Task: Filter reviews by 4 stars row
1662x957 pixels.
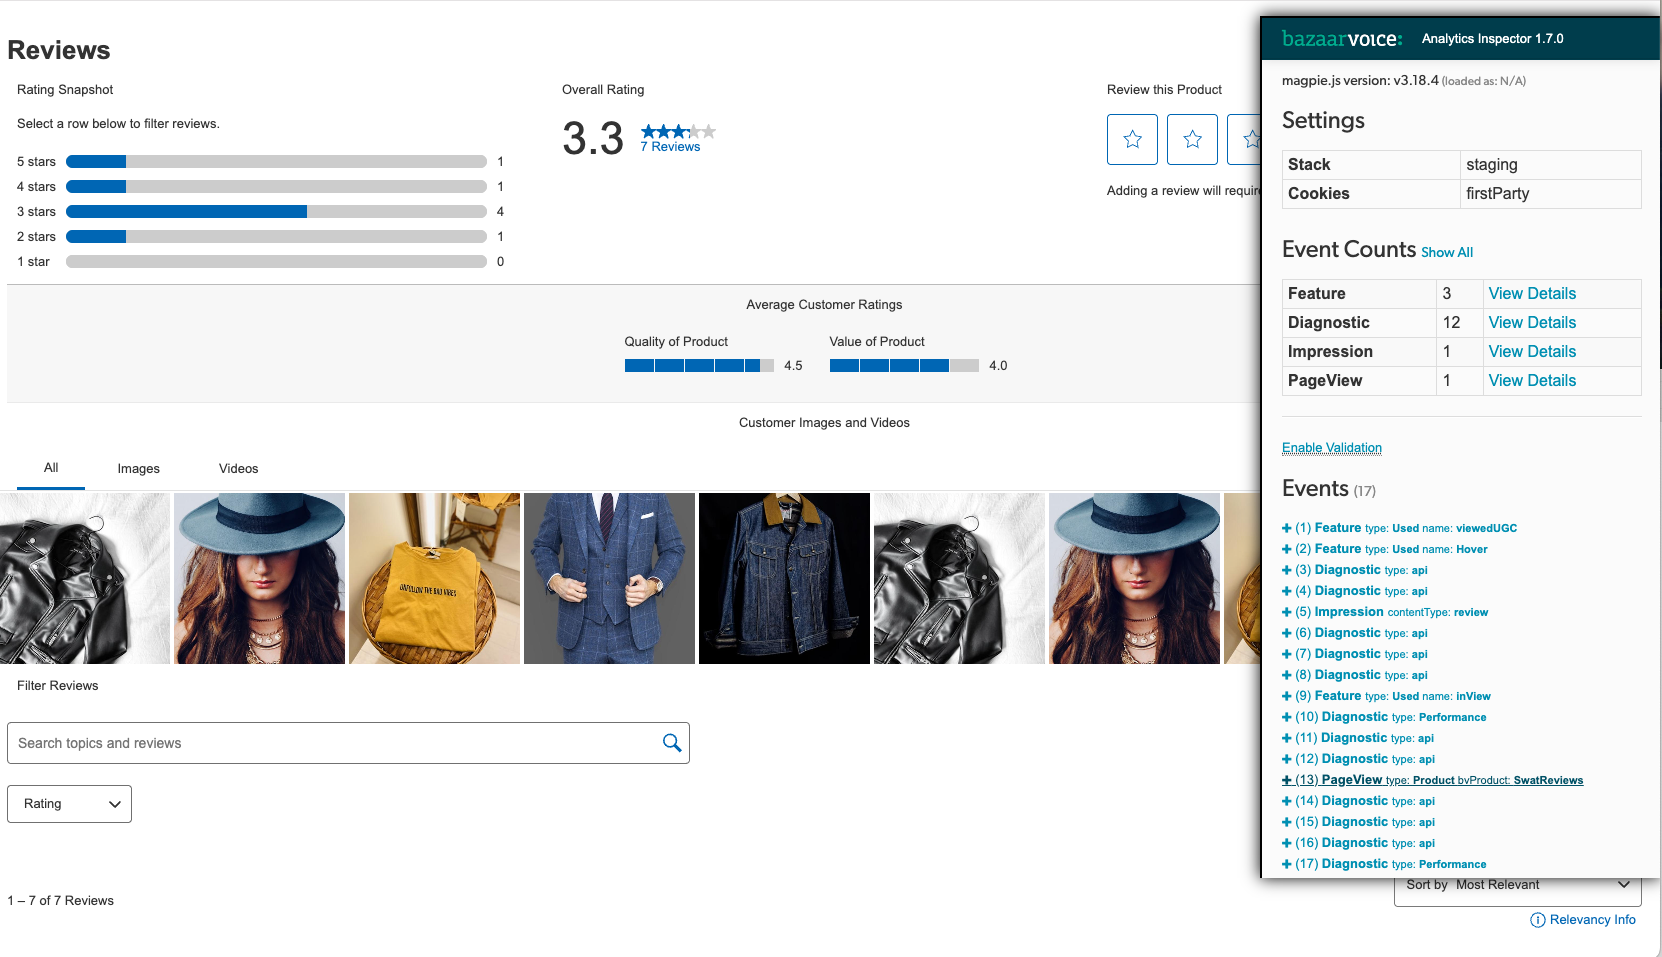Action: (260, 187)
